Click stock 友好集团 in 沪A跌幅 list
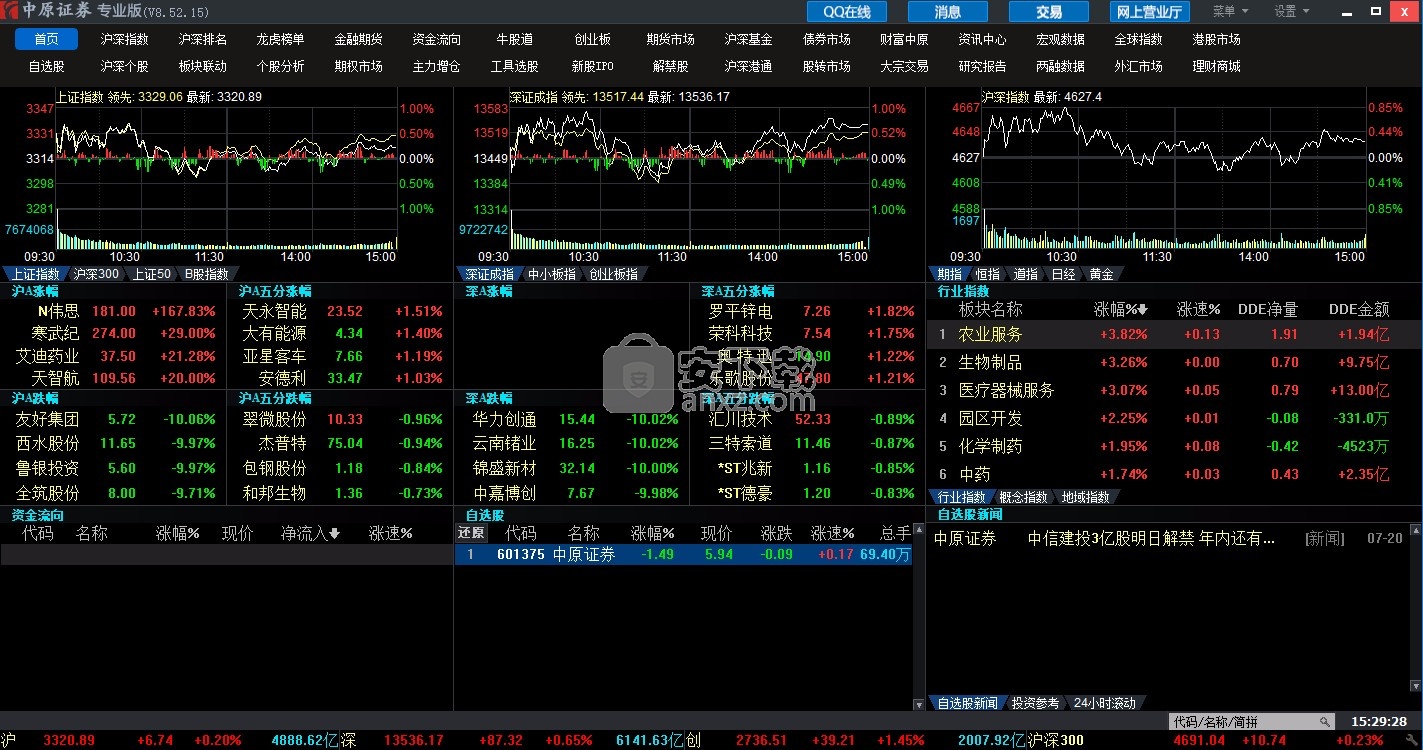1423x750 pixels. click(x=47, y=419)
